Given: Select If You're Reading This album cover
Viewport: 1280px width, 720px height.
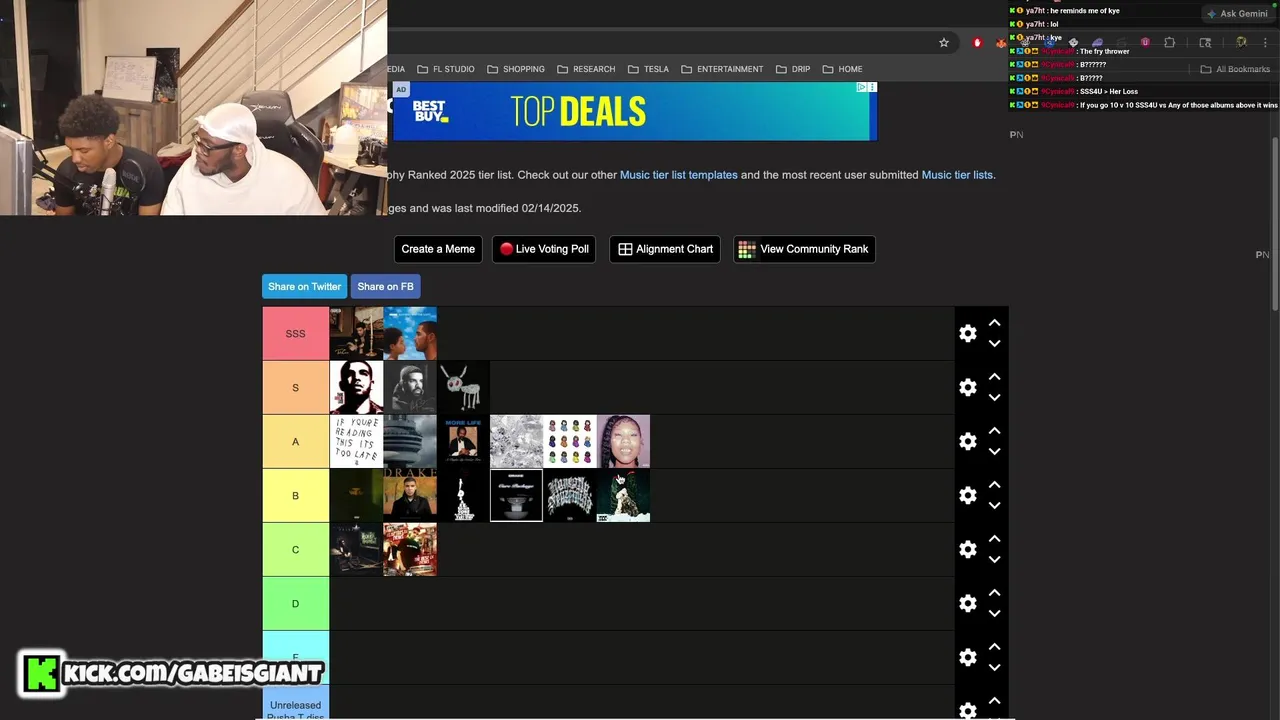Looking at the screenshot, I should click(x=356, y=441).
